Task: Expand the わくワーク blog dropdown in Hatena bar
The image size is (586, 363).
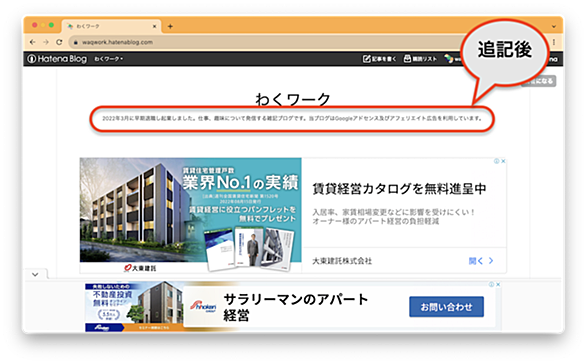Action: 108,59
